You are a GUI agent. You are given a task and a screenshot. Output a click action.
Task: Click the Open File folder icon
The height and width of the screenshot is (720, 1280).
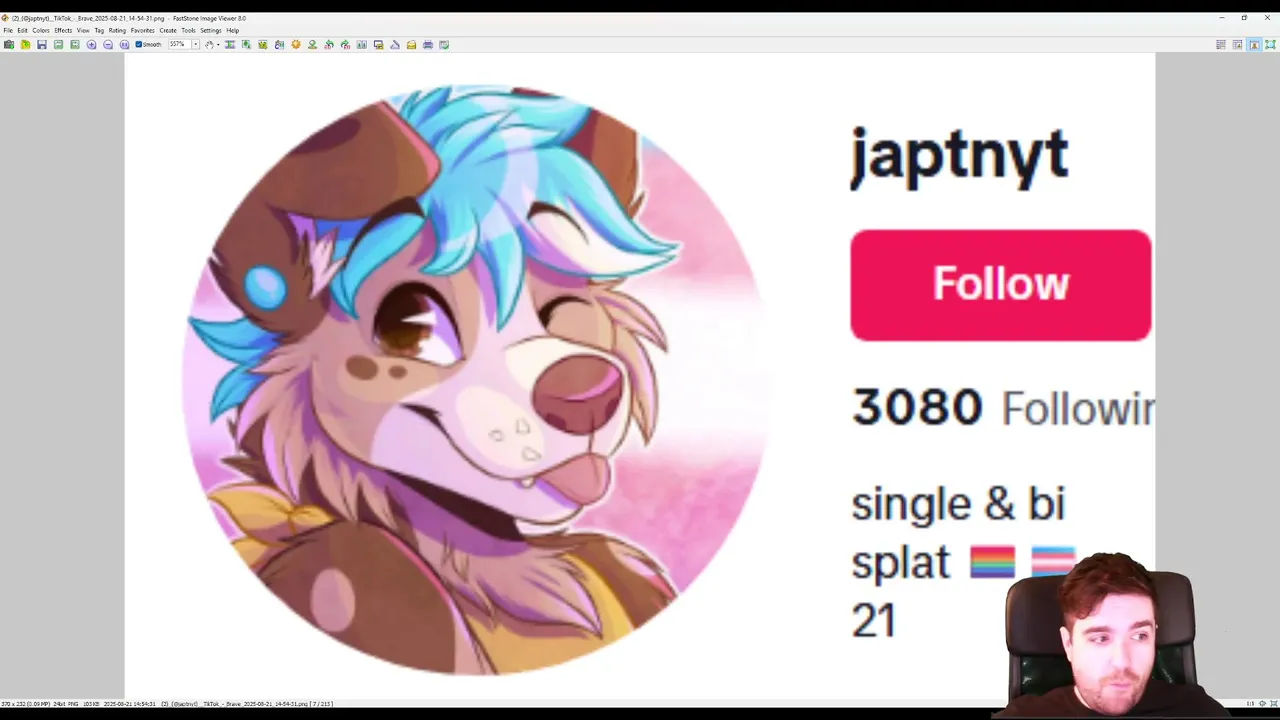pos(25,44)
